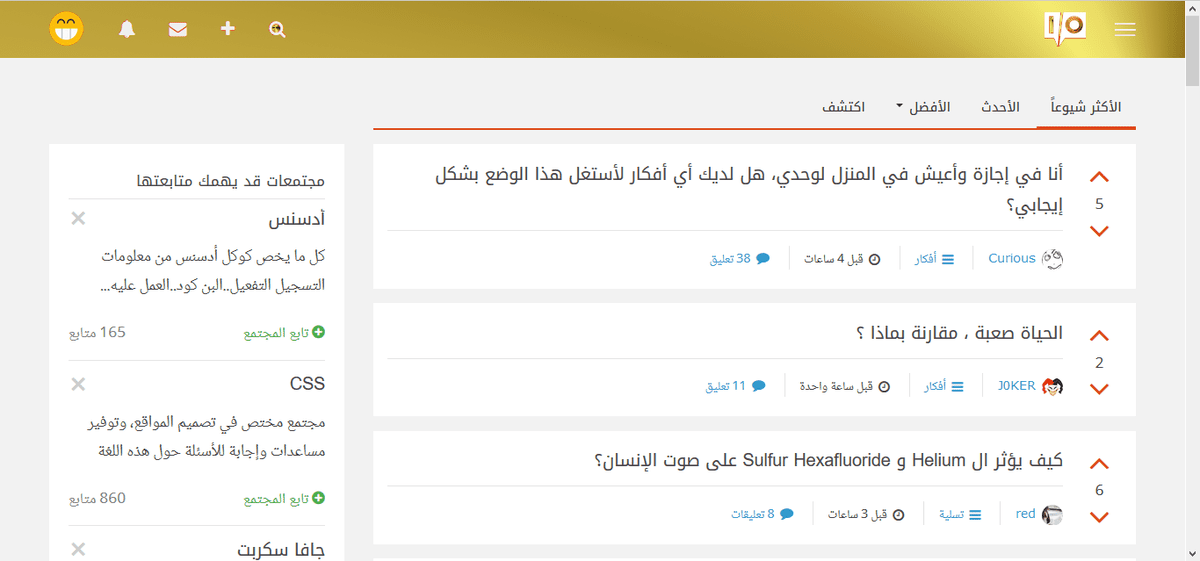Downvote the Helium Sulfur Hexafluoride post

[x=1099, y=517]
